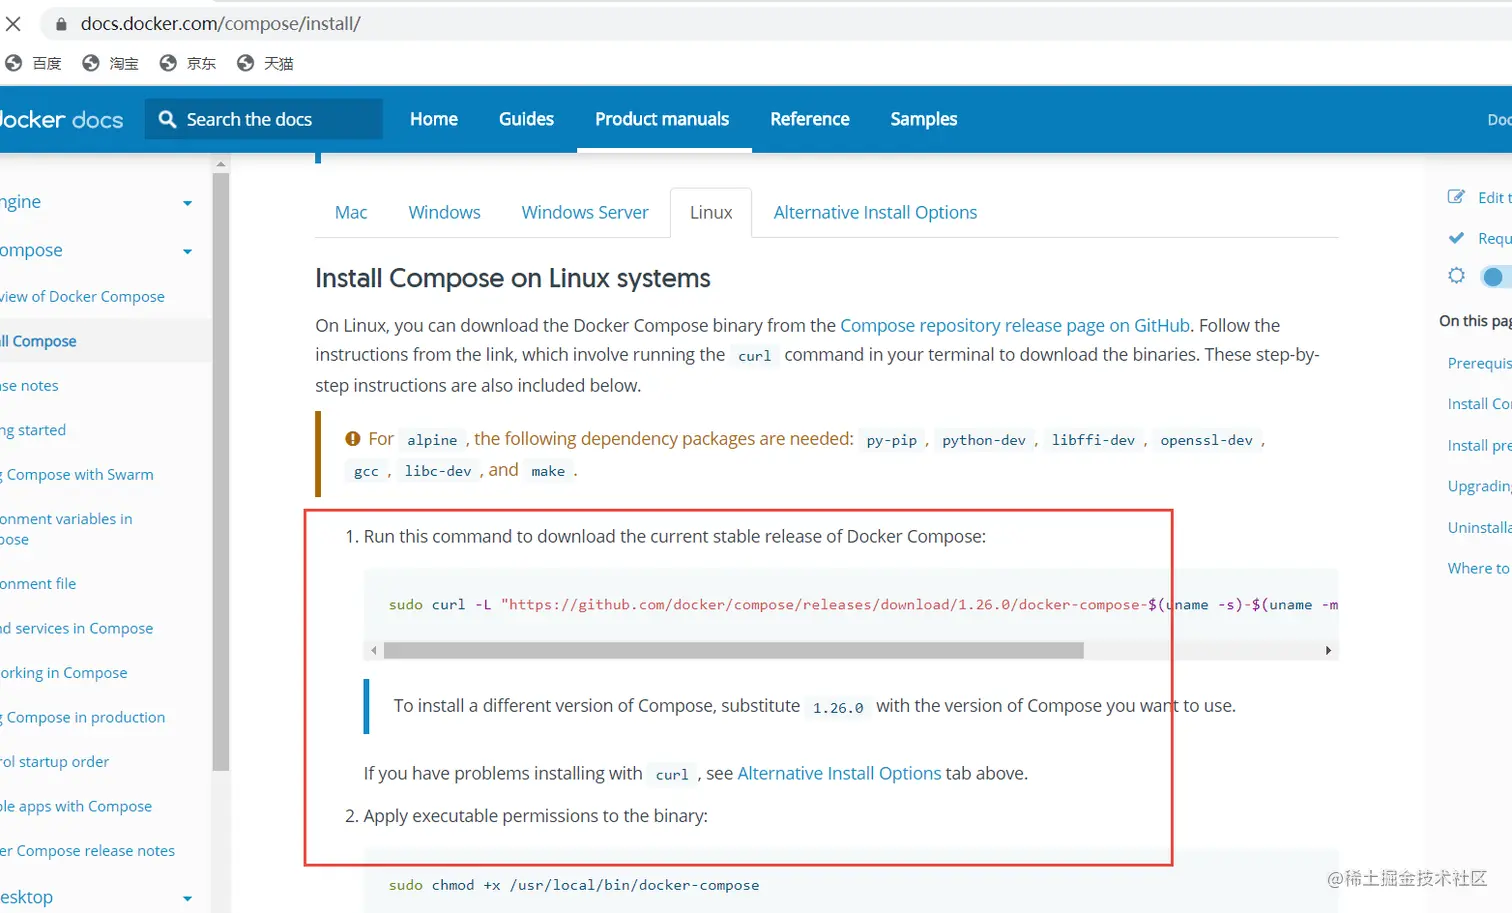Click the docker docs logo
Image resolution: width=1512 pixels, height=913 pixels.
point(62,119)
